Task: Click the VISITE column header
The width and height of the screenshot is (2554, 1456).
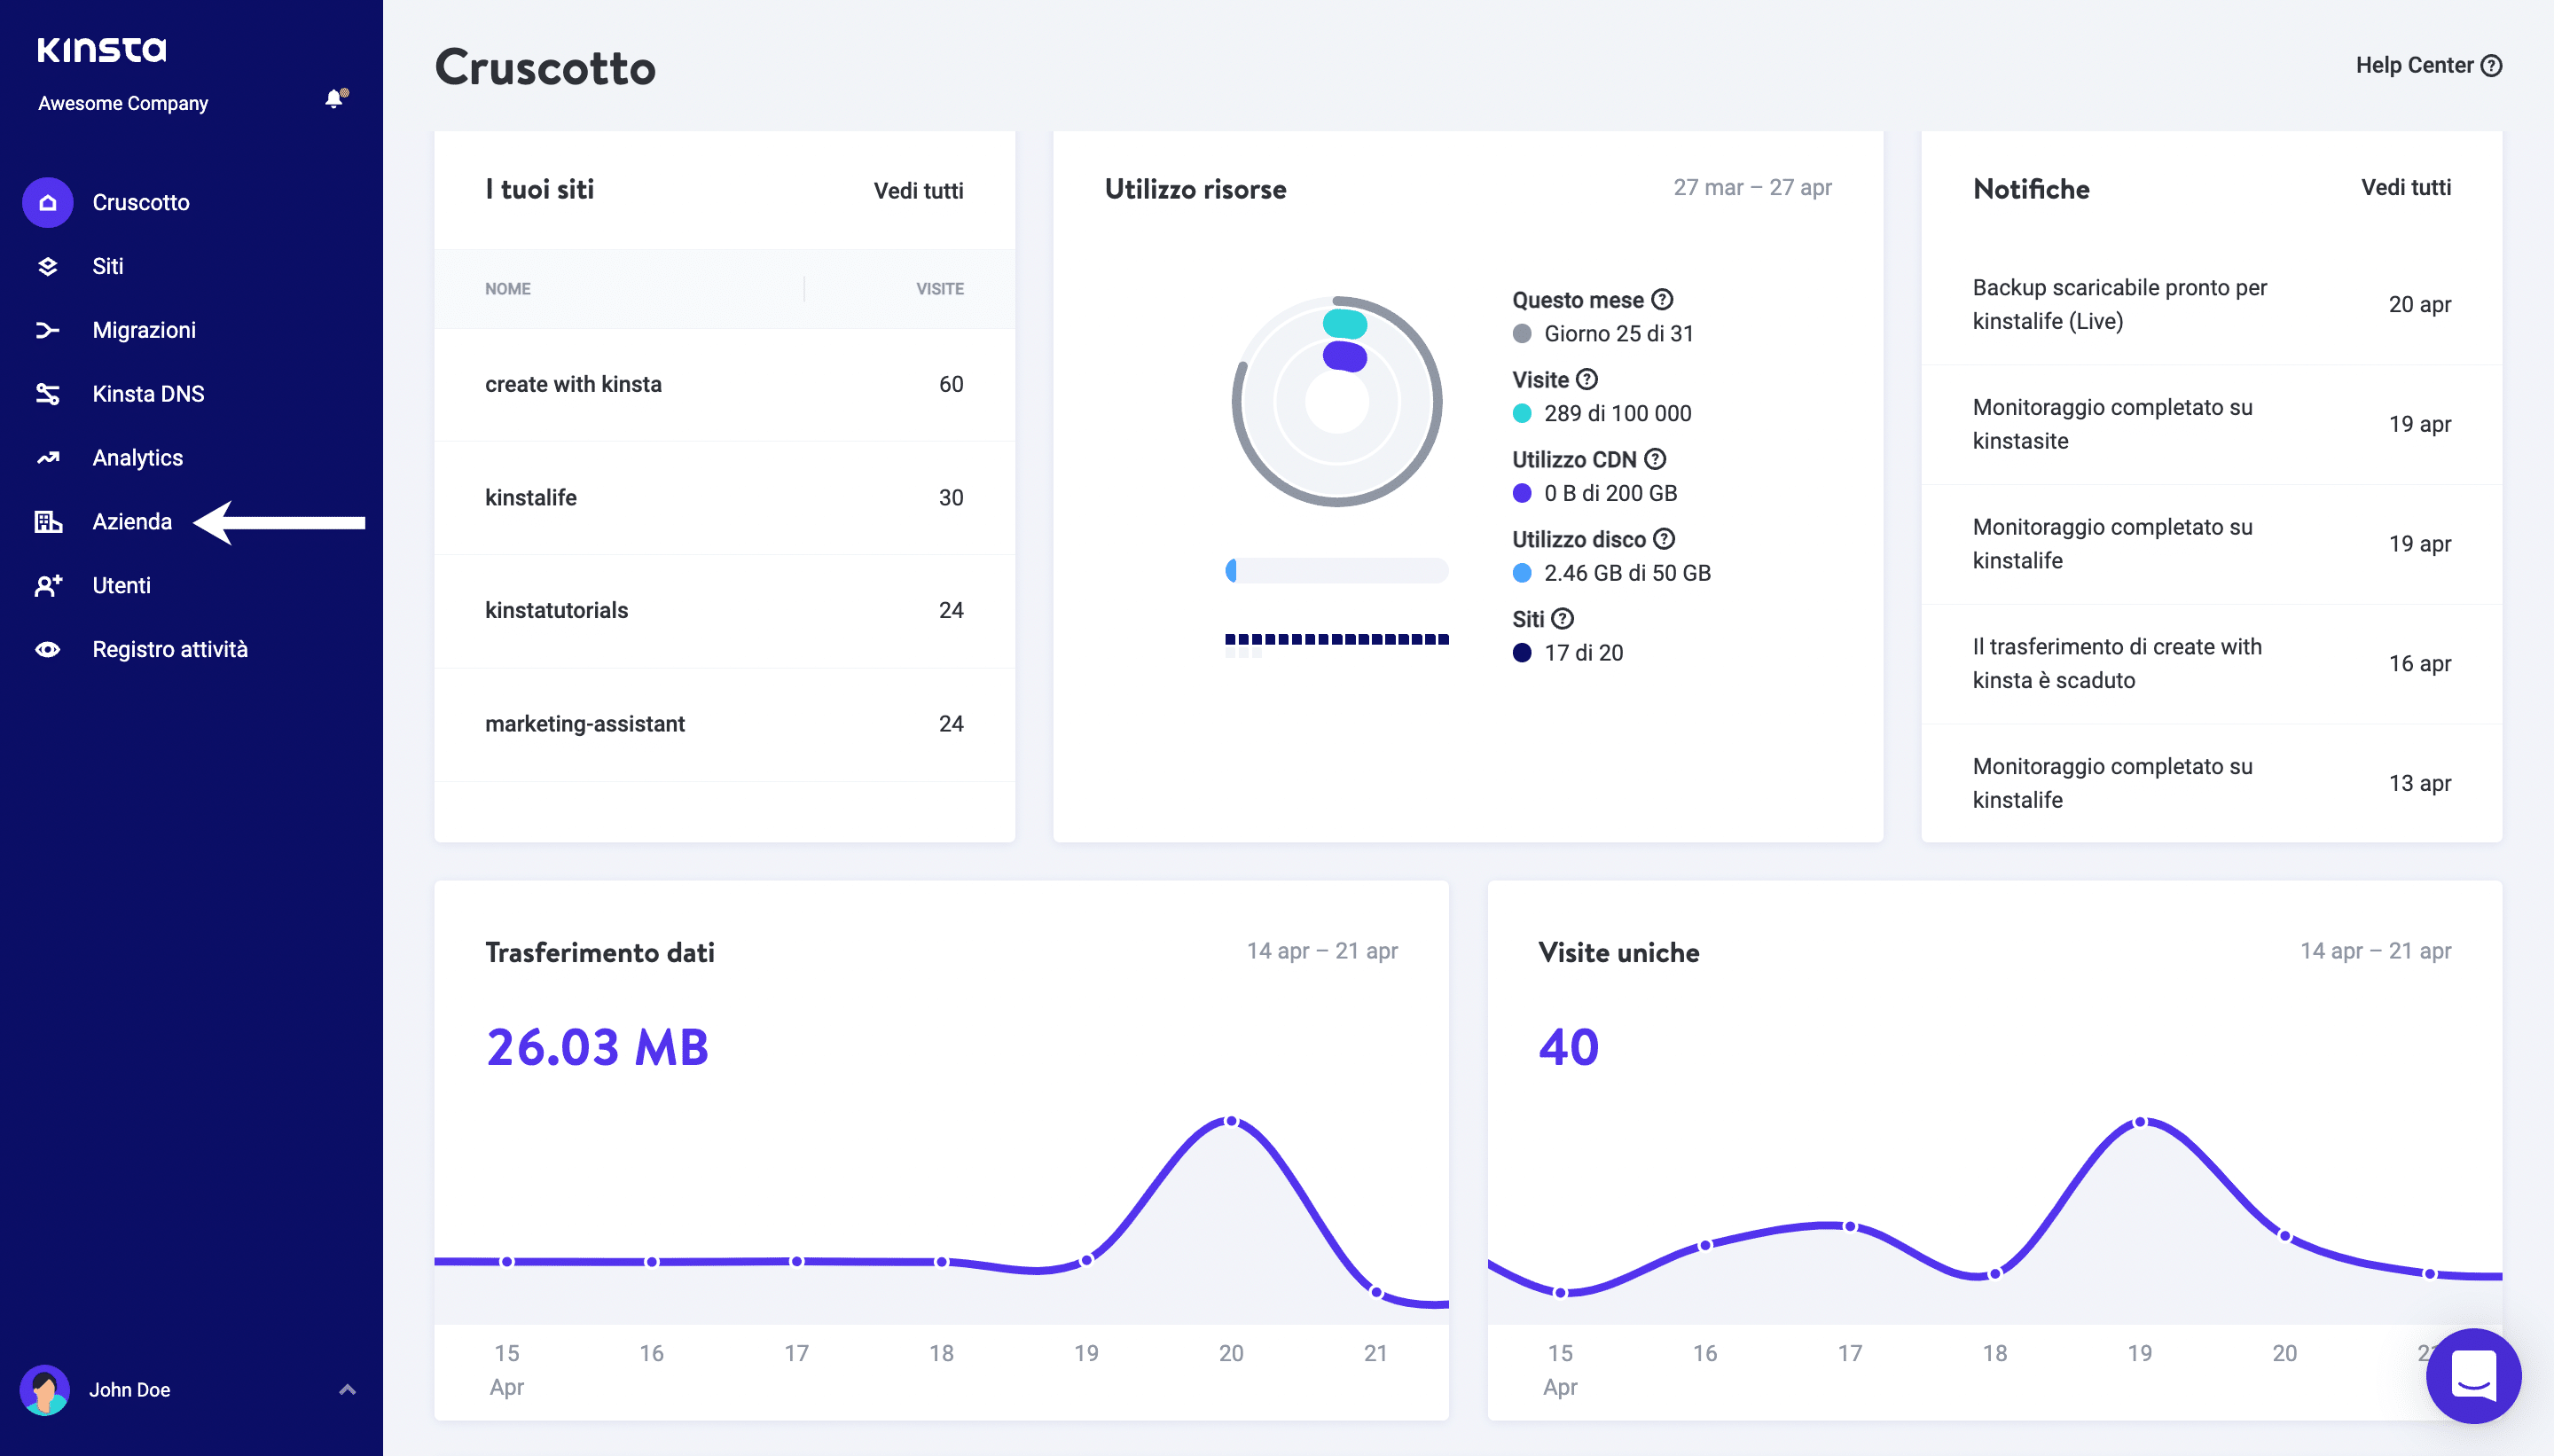Action: click(x=940, y=289)
